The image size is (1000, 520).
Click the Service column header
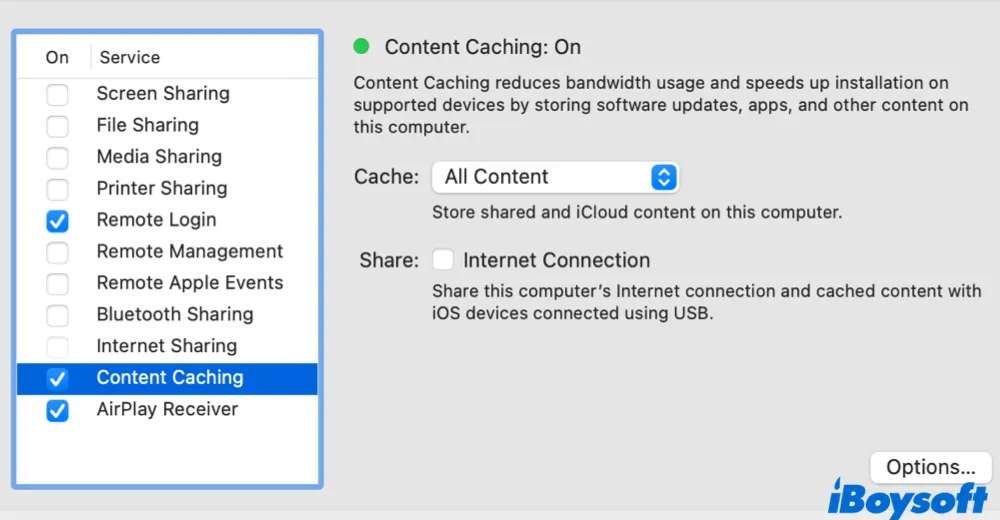(x=130, y=58)
